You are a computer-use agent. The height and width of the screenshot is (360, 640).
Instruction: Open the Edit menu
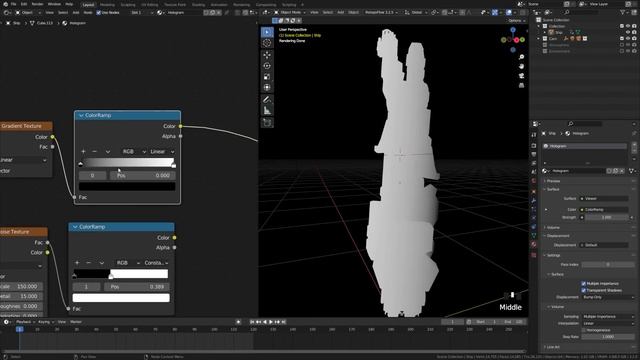pyautogui.click(x=24, y=4)
